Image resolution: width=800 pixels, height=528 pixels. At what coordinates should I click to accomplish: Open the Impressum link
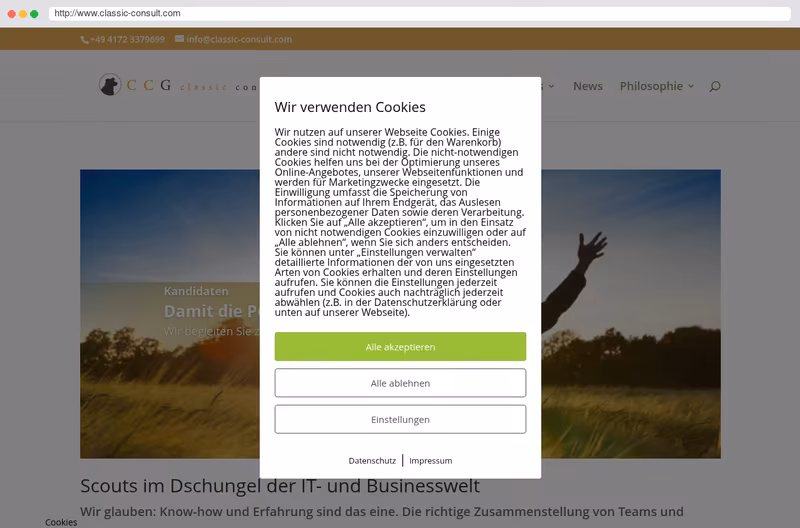[x=431, y=461]
